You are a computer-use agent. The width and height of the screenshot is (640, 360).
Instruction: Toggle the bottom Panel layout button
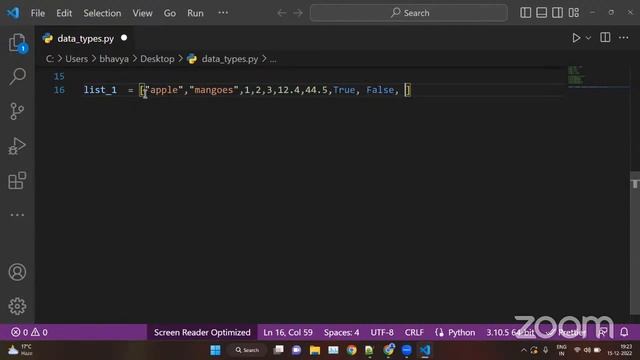click(542, 13)
